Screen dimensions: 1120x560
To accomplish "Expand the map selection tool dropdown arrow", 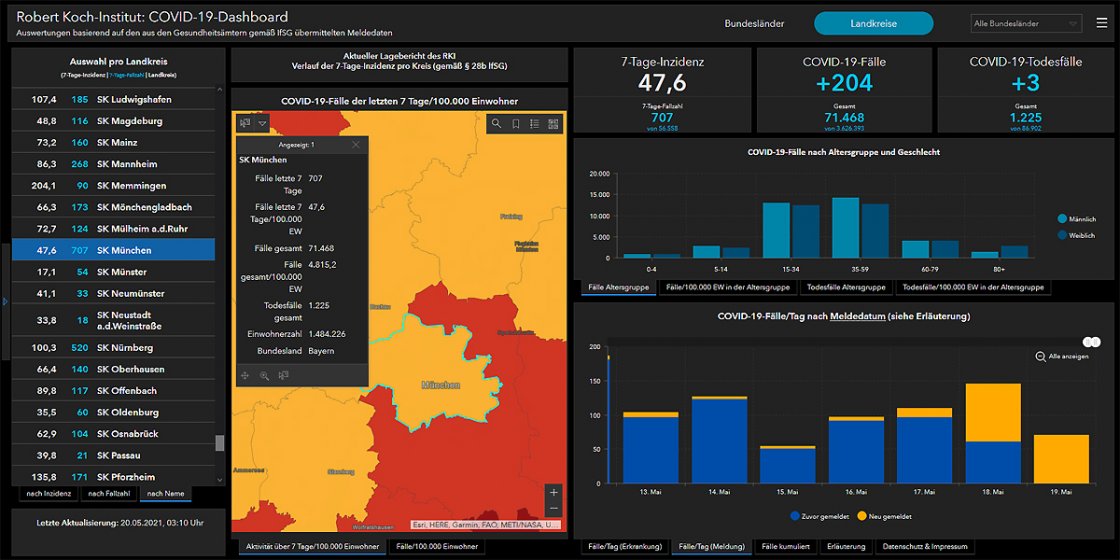I will 262,123.
